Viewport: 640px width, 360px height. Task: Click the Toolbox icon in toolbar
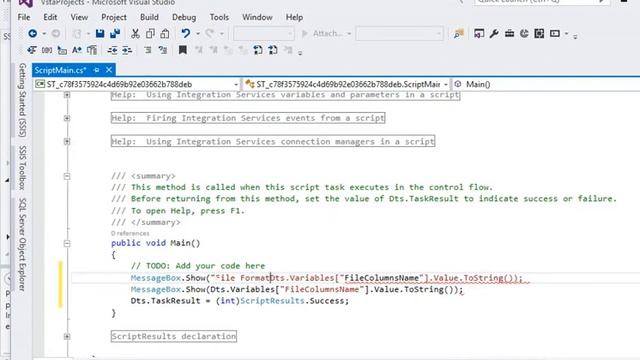509,33
